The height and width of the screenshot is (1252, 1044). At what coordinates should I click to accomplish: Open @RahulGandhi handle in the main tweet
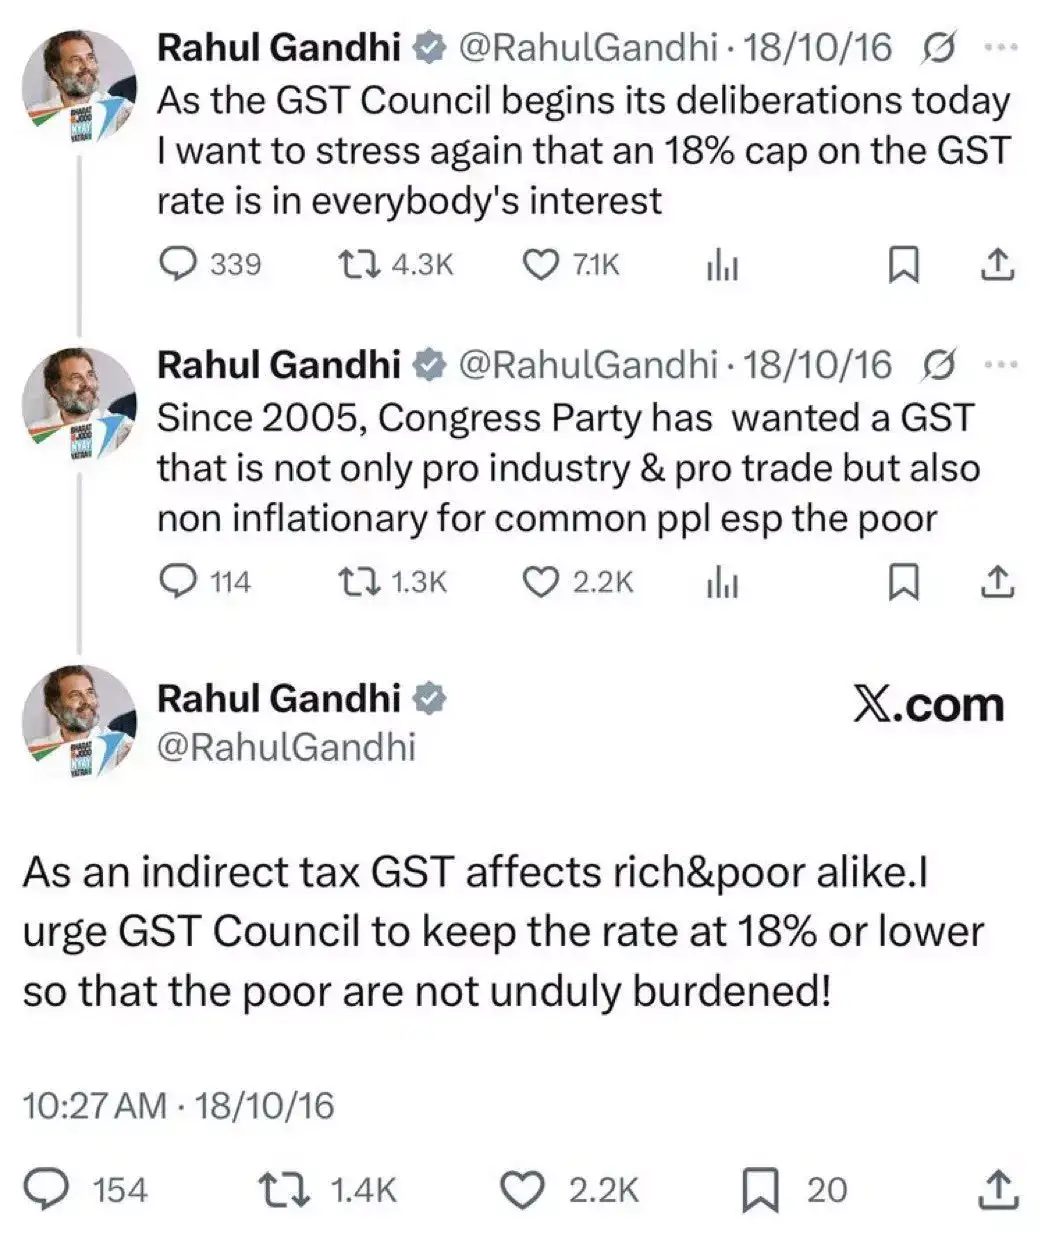coord(286,747)
